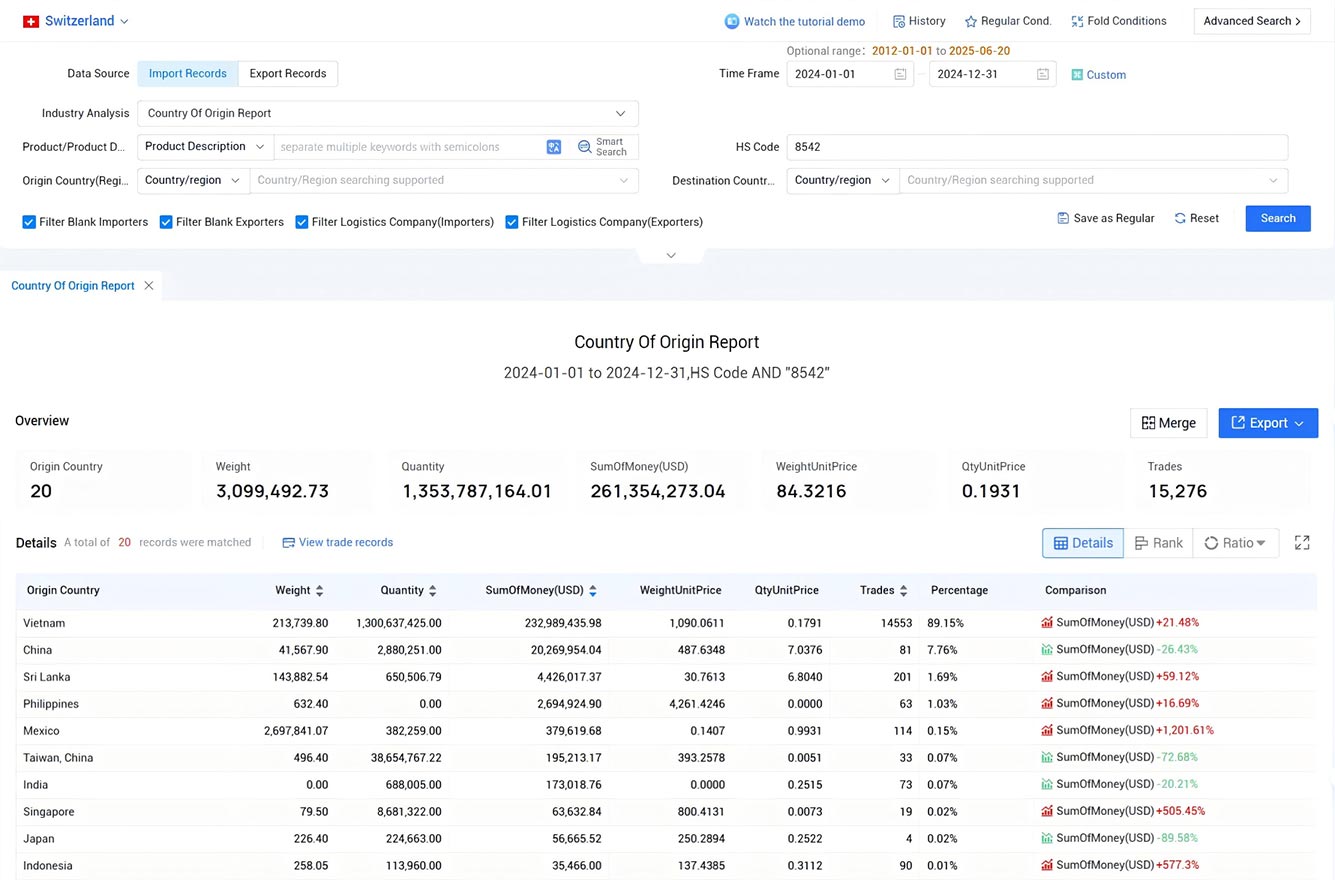Click comparison chart icon in Taiwan, China row
Image resolution: width=1335 pixels, height=880 pixels.
tap(1047, 757)
